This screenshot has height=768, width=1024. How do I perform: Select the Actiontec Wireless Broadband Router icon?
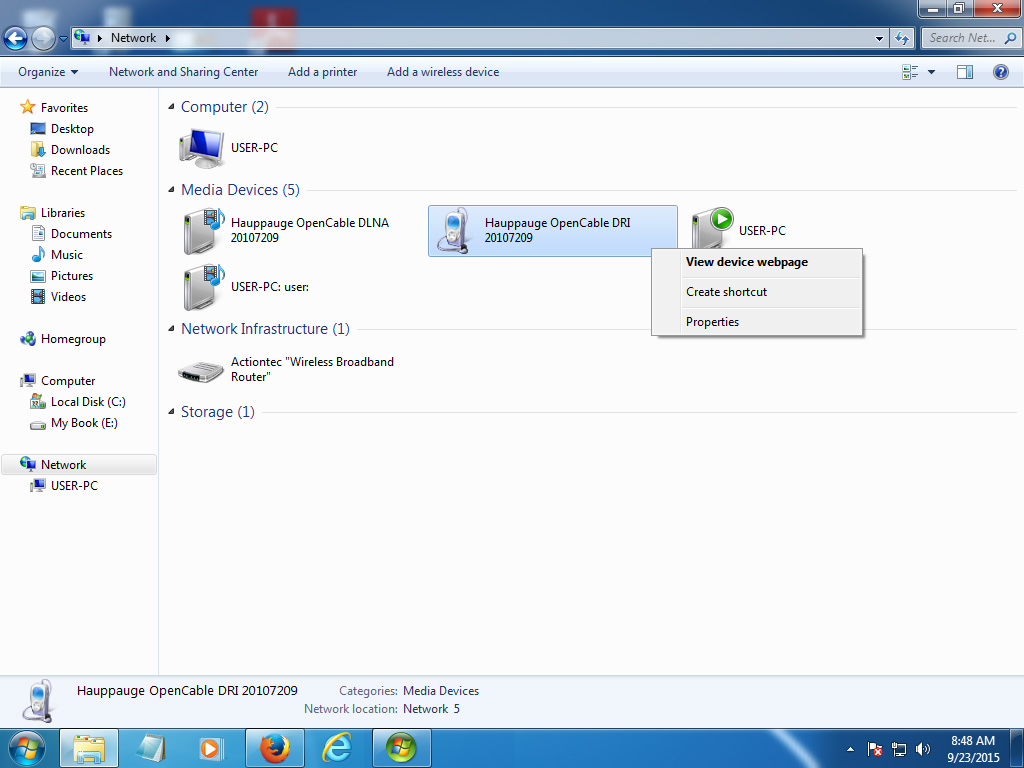[202, 370]
